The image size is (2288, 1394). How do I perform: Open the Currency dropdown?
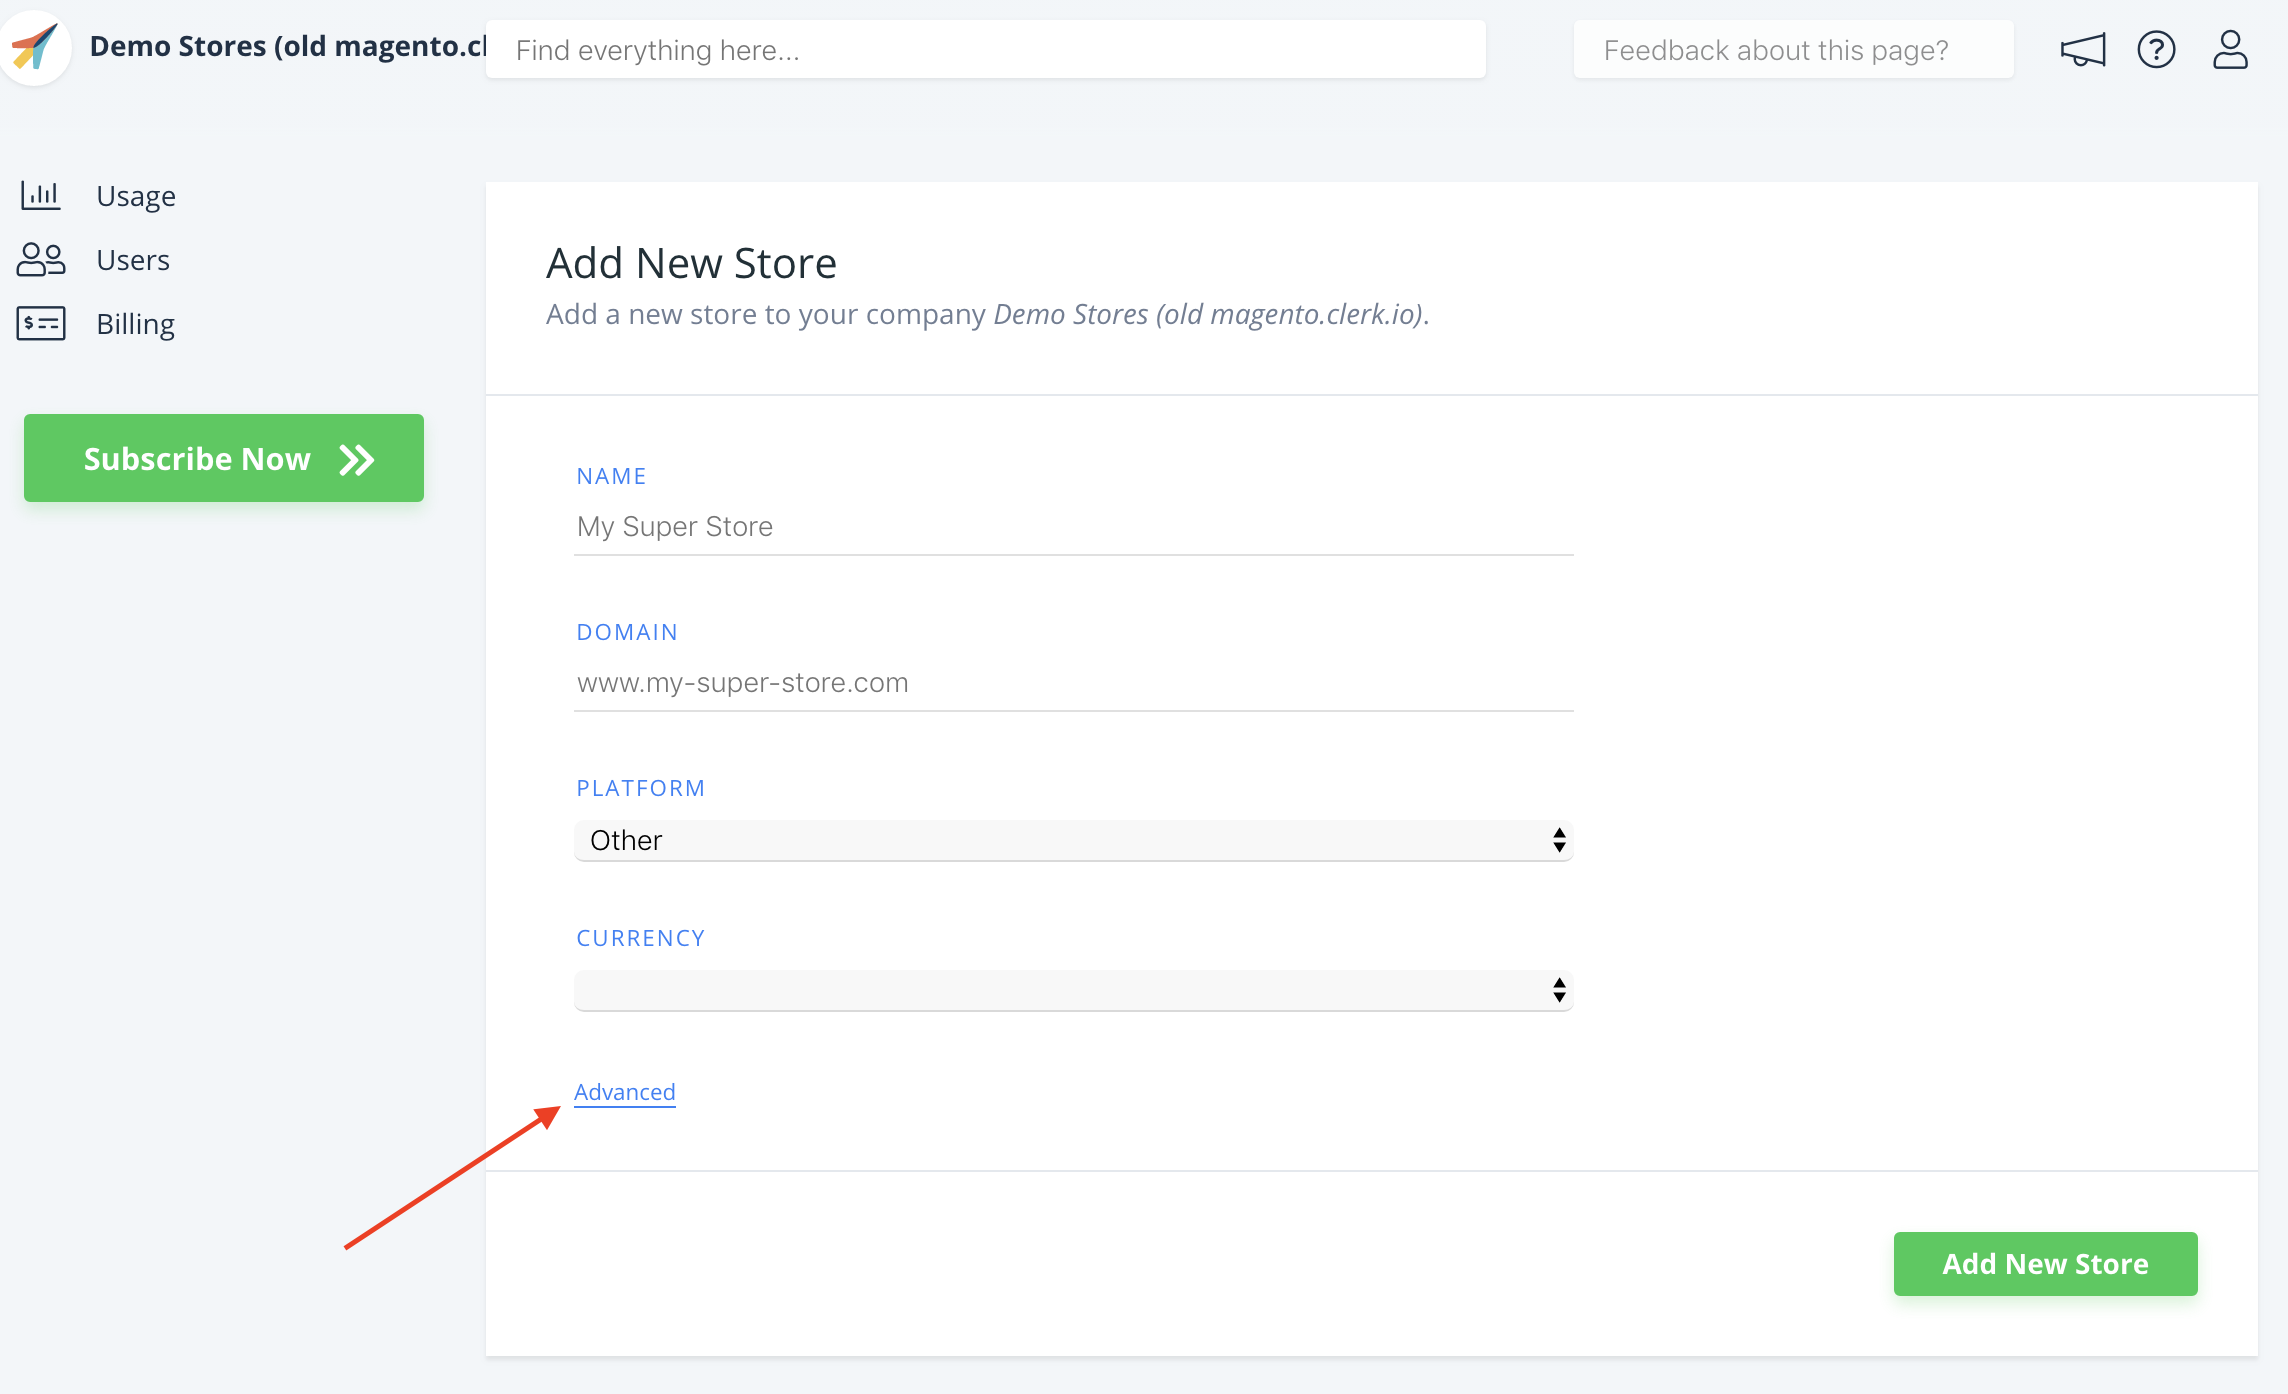click(x=1073, y=991)
